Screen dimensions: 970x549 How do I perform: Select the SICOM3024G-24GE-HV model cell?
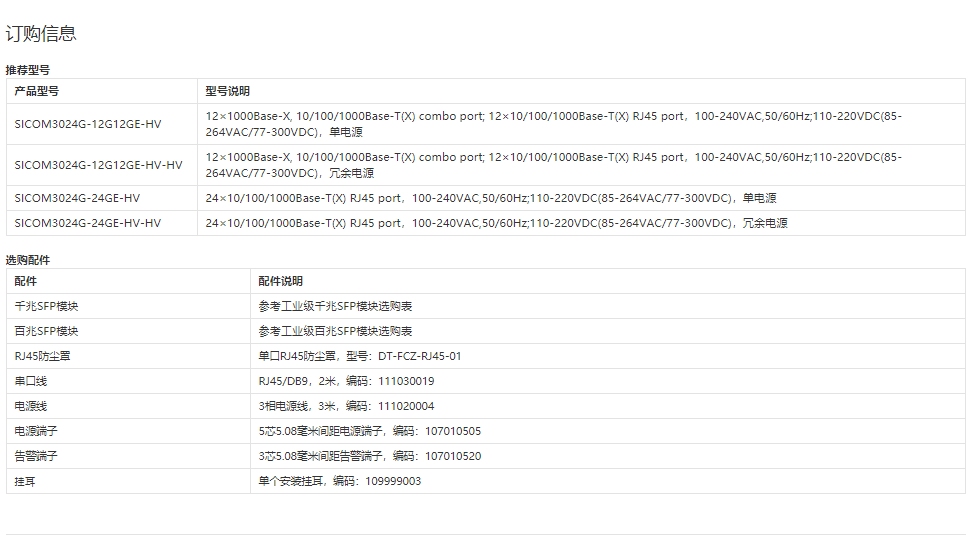[77, 198]
